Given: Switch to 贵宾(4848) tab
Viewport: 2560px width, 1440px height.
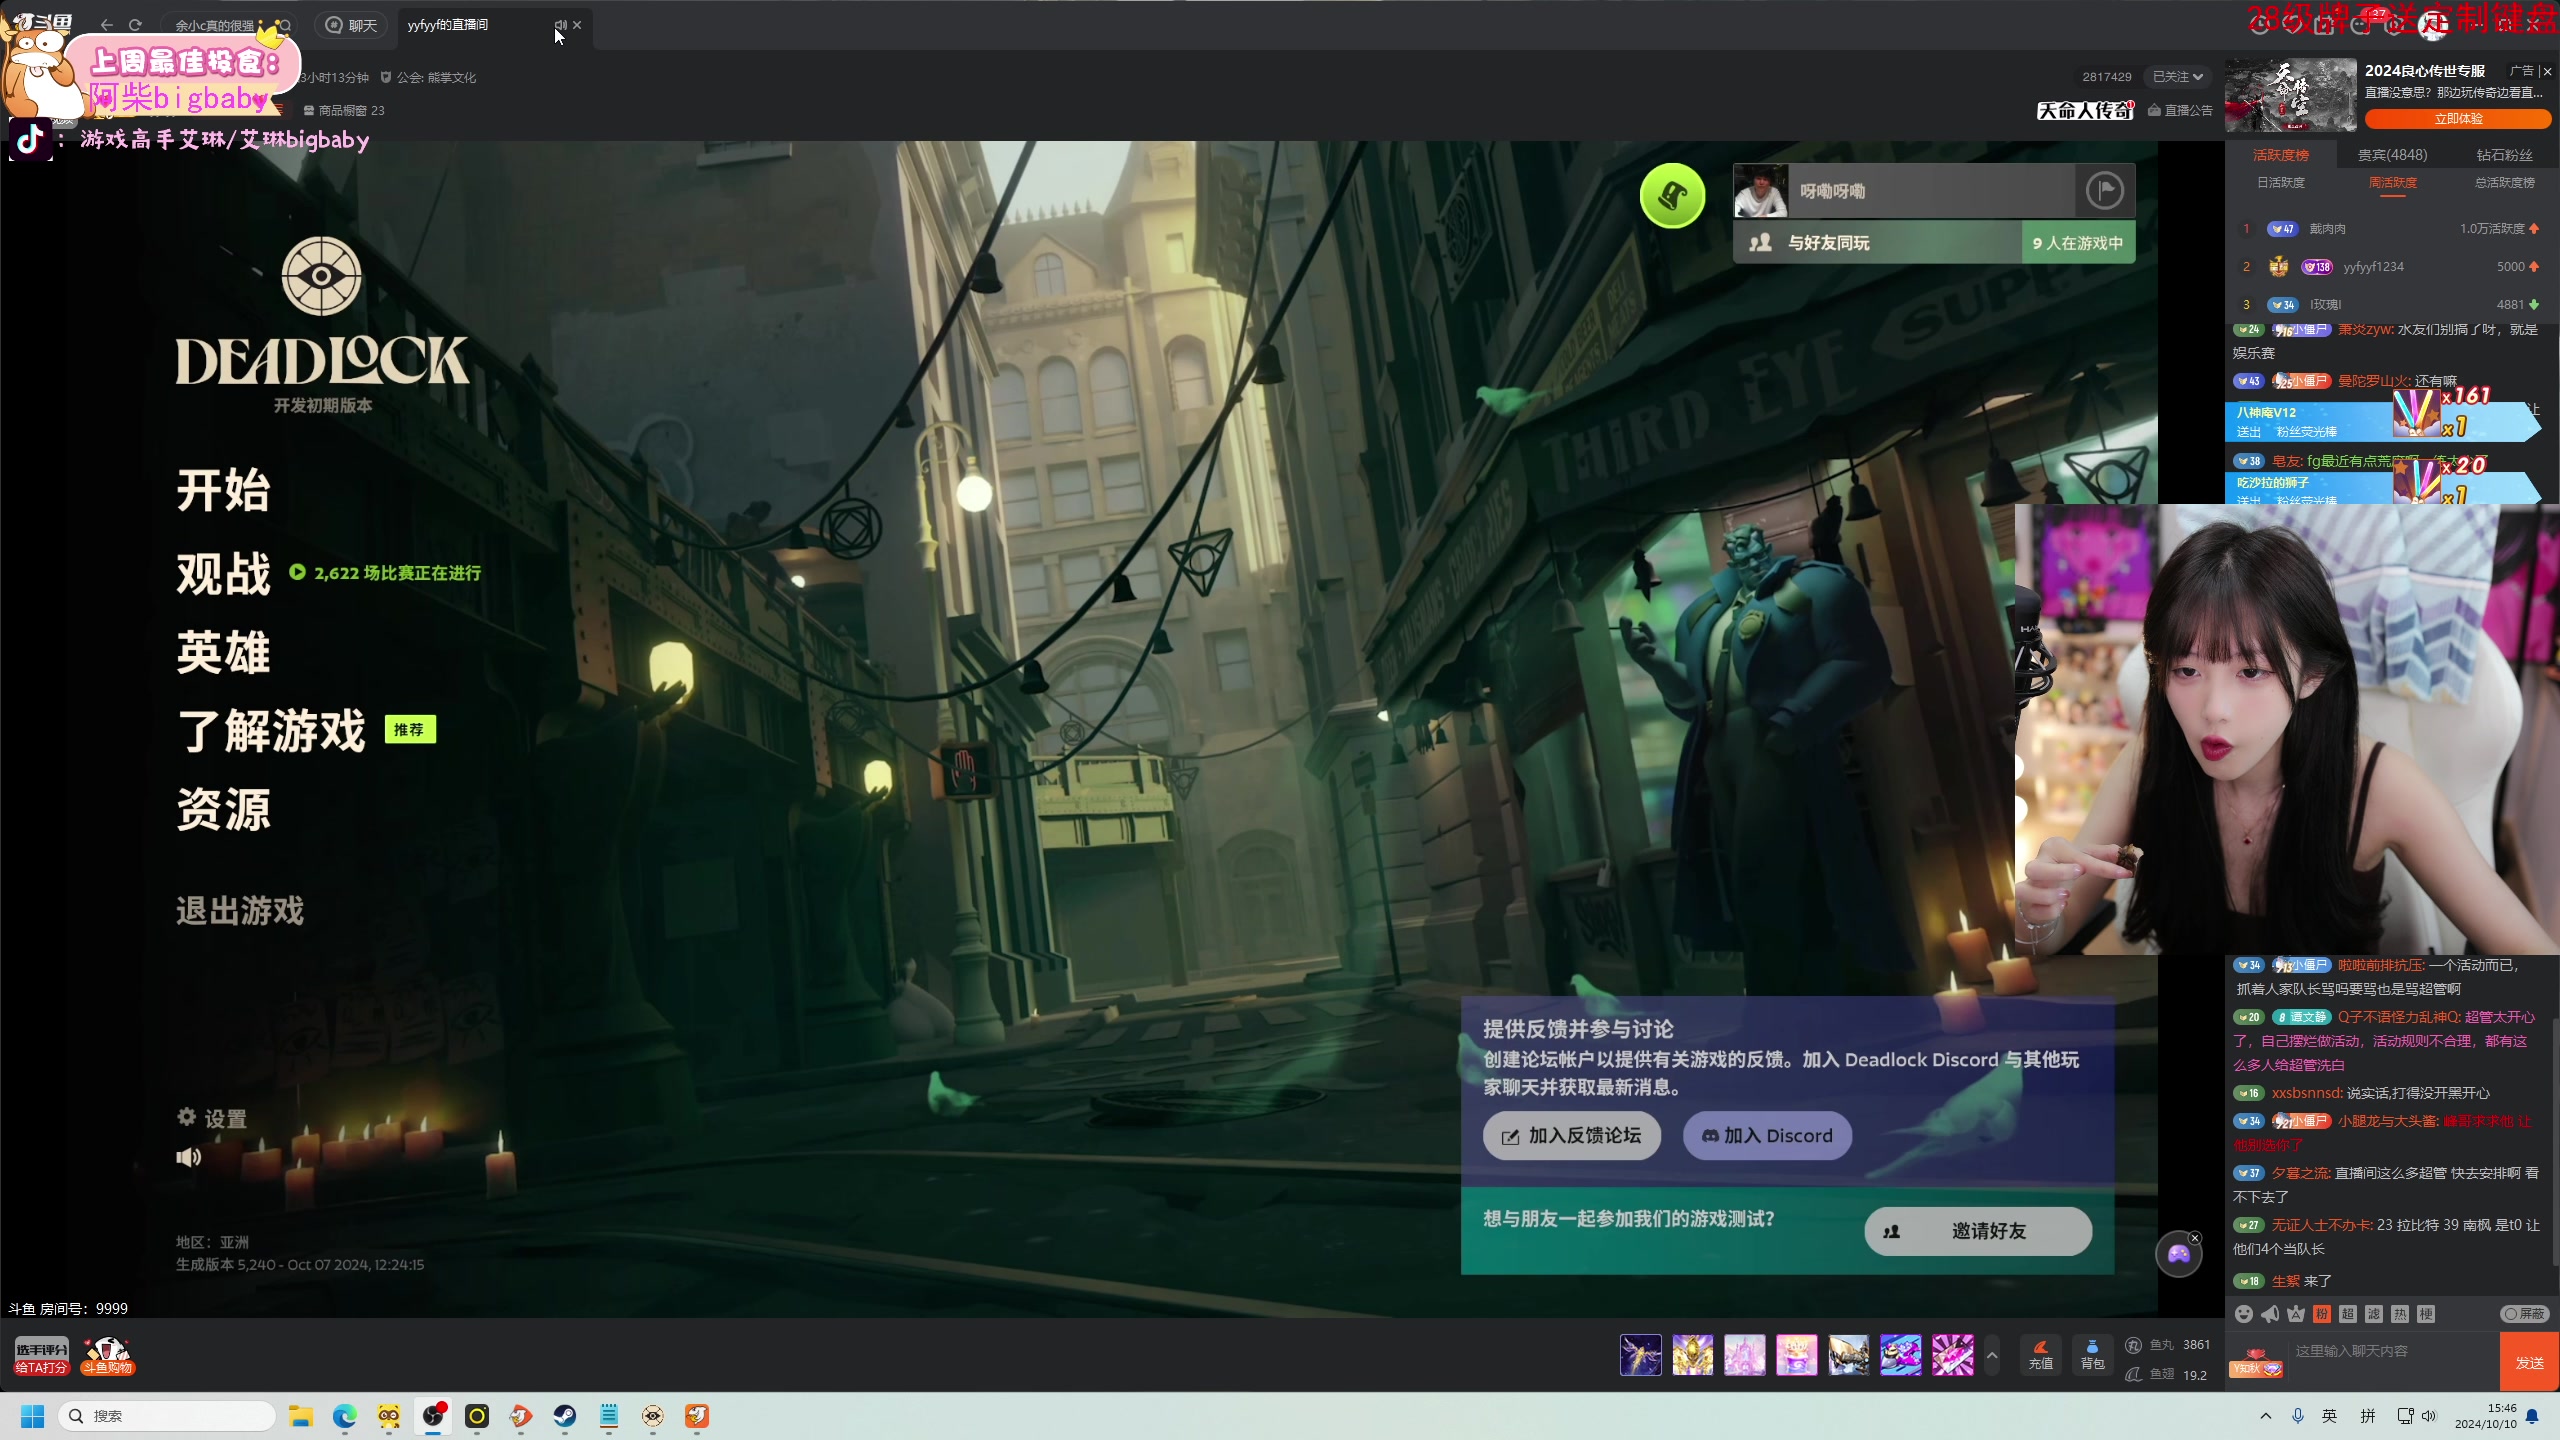Looking at the screenshot, I should 2392,155.
